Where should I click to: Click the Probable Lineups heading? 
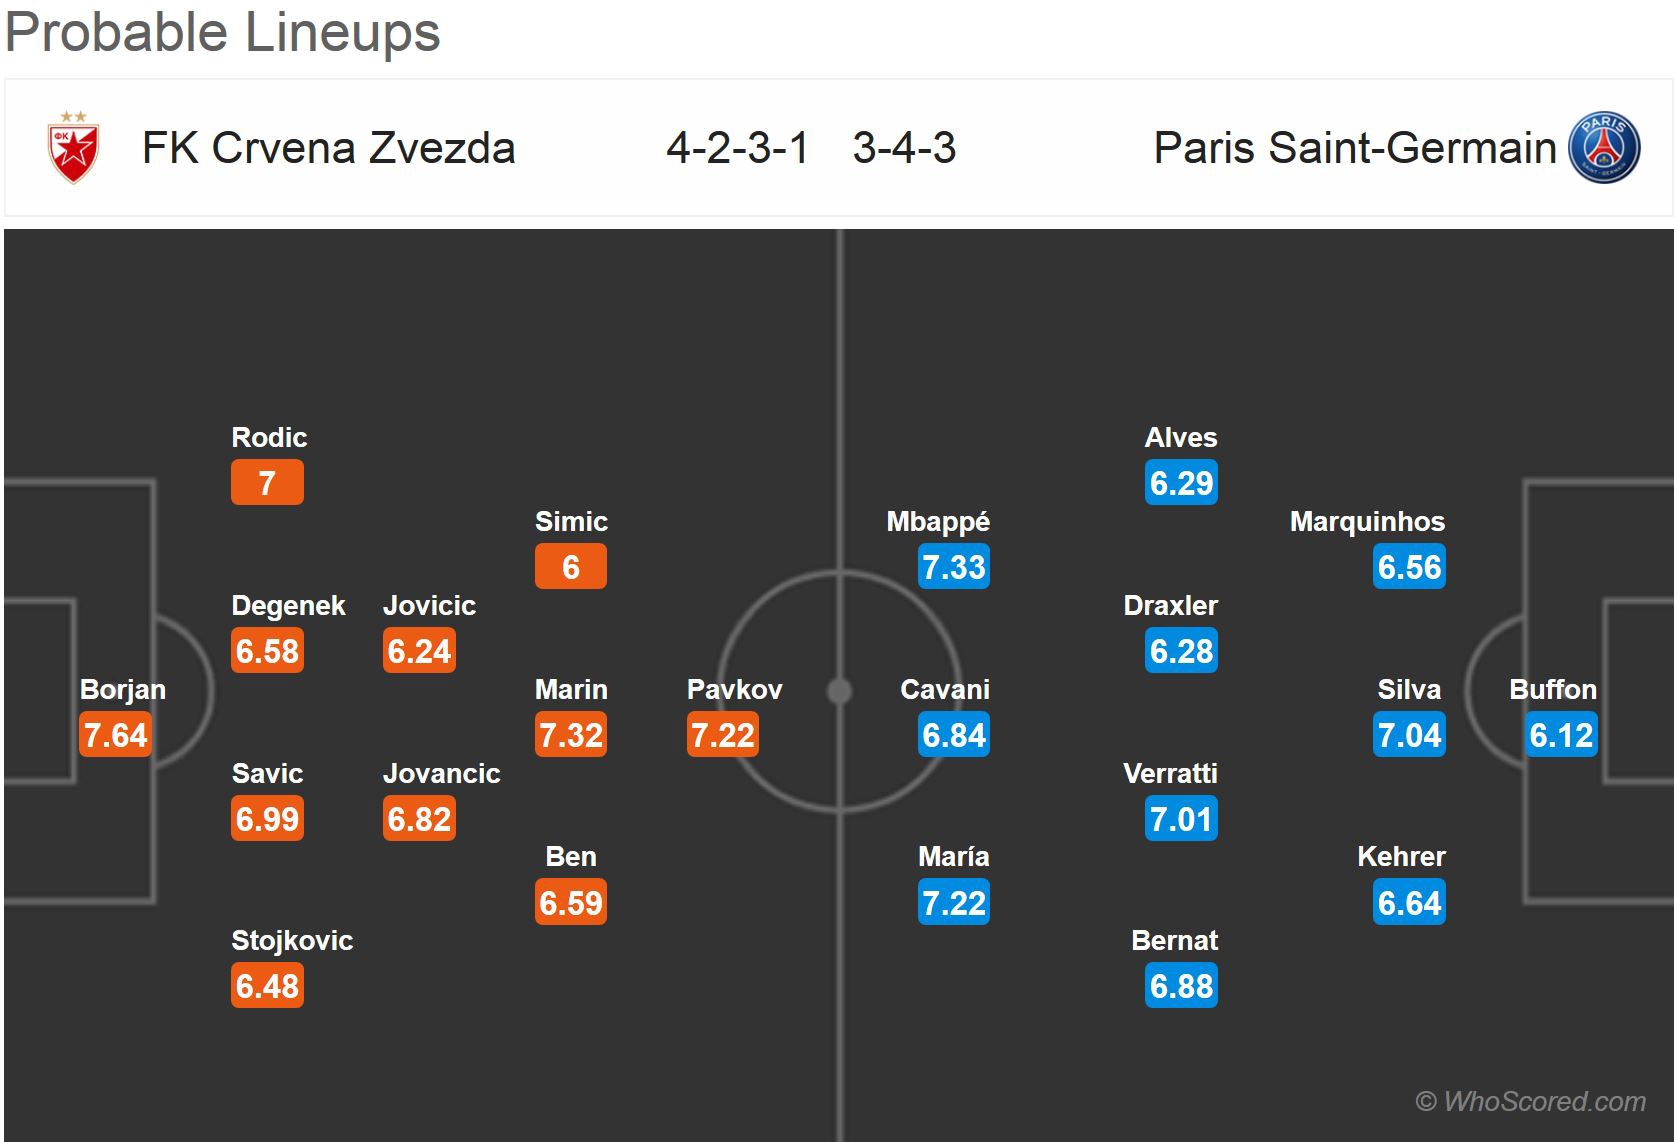tap(222, 32)
